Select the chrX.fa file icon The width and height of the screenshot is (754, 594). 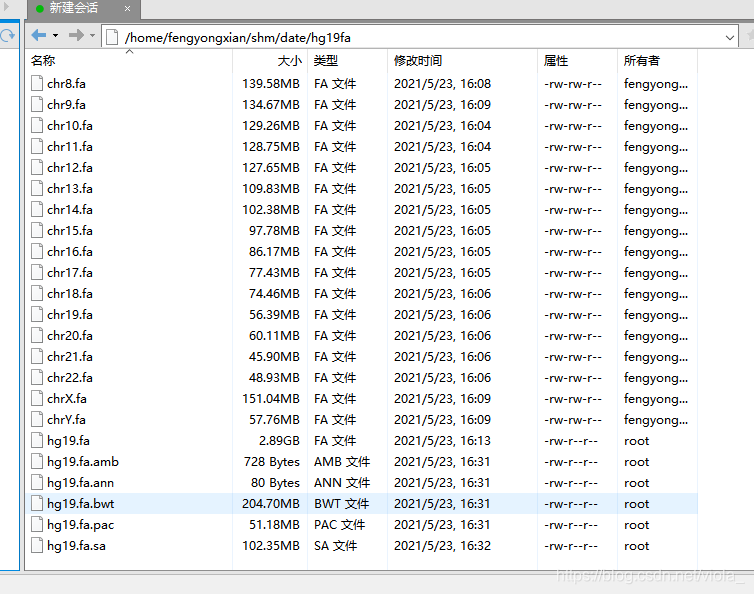point(37,398)
